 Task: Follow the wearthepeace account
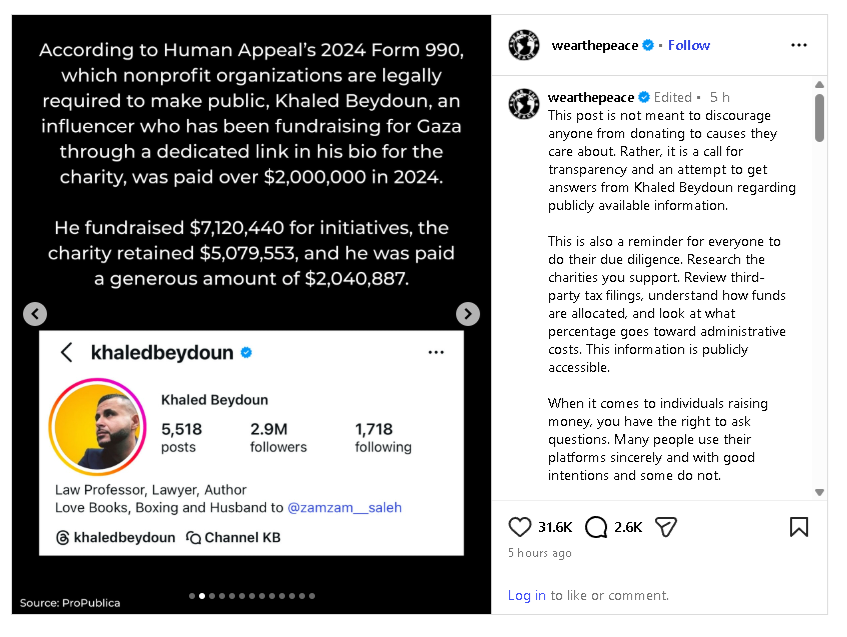689,45
